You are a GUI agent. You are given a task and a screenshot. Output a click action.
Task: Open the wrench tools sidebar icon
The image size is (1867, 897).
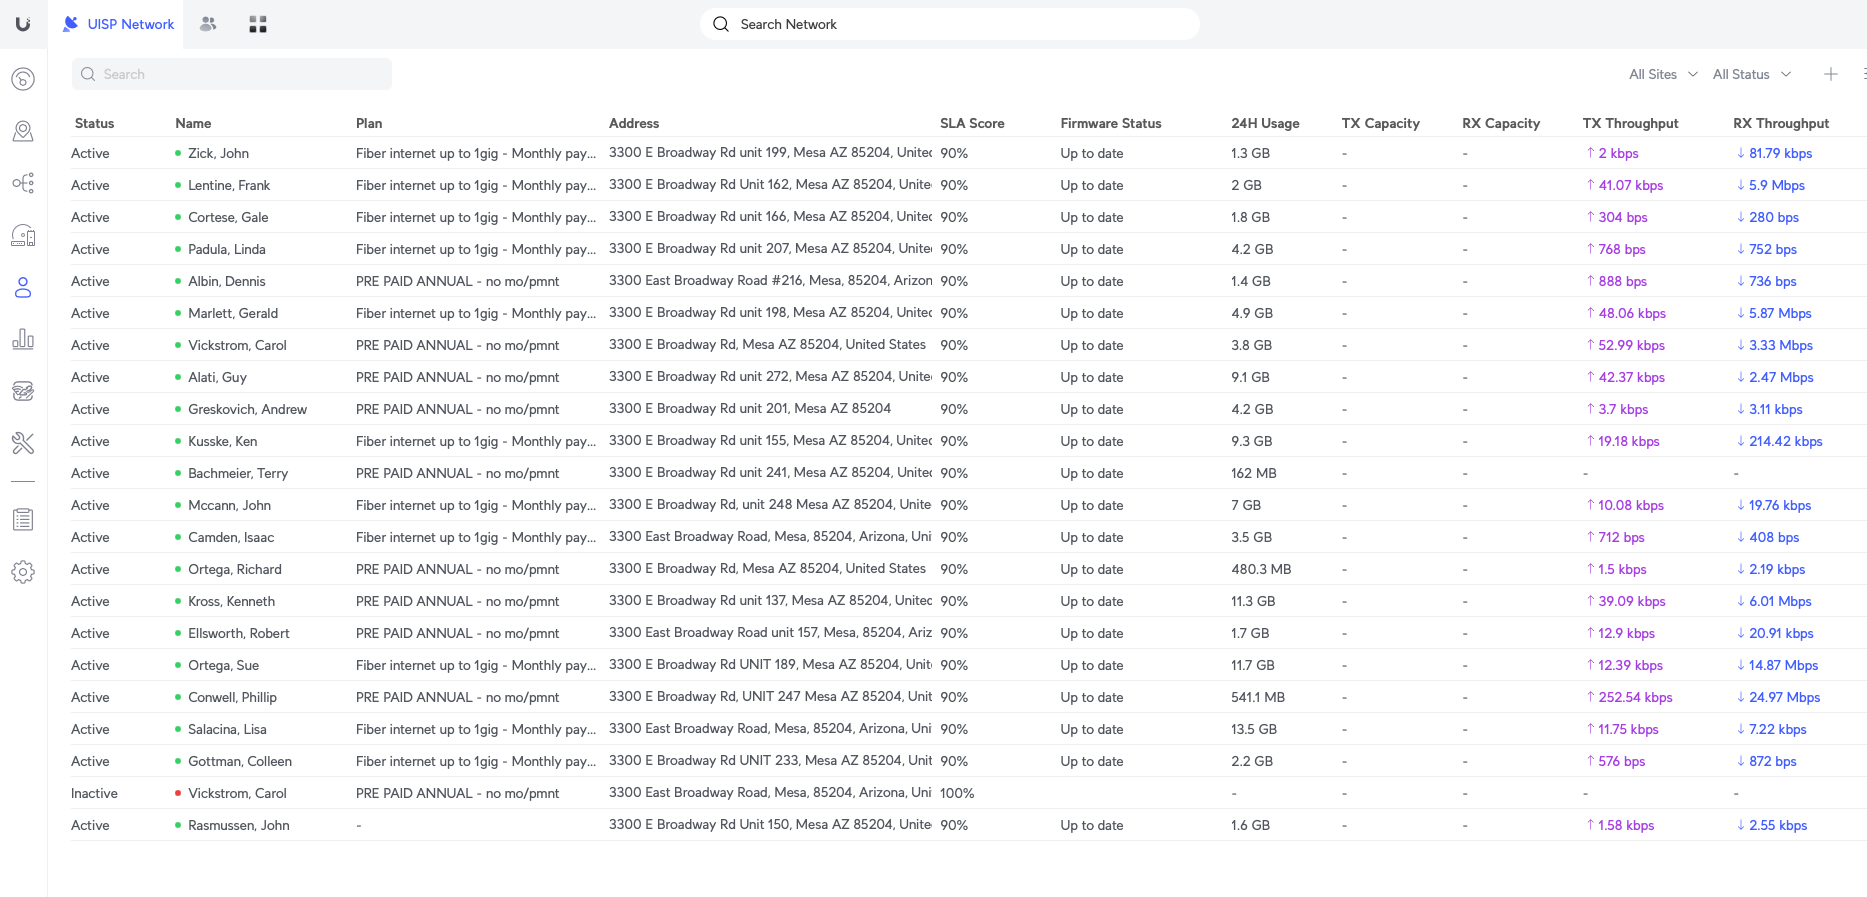click(23, 443)
